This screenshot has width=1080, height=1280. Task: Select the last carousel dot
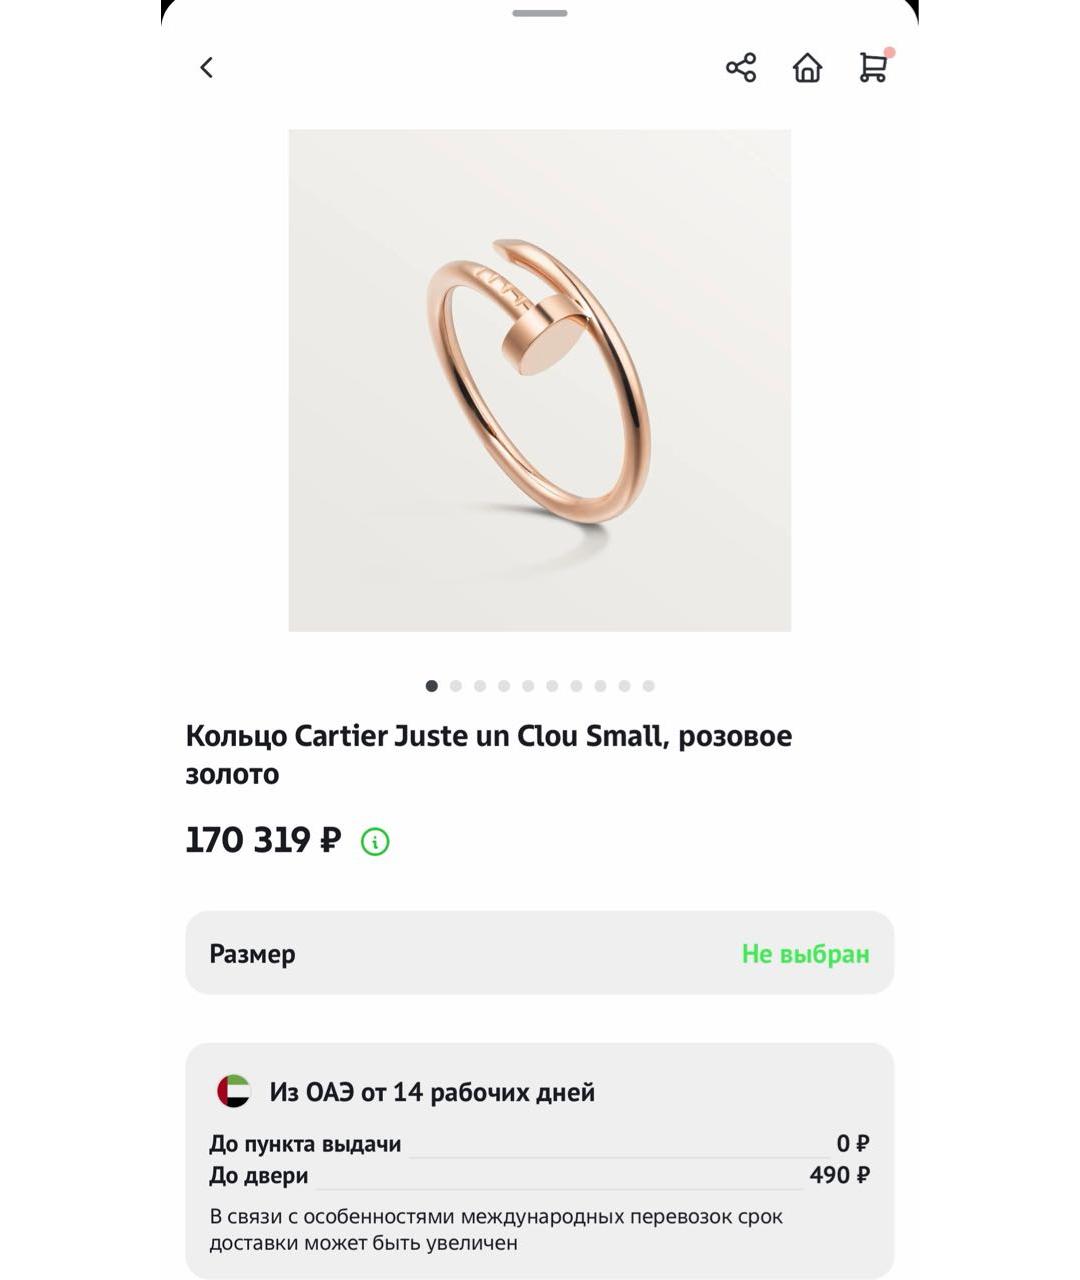pos(649,687)
